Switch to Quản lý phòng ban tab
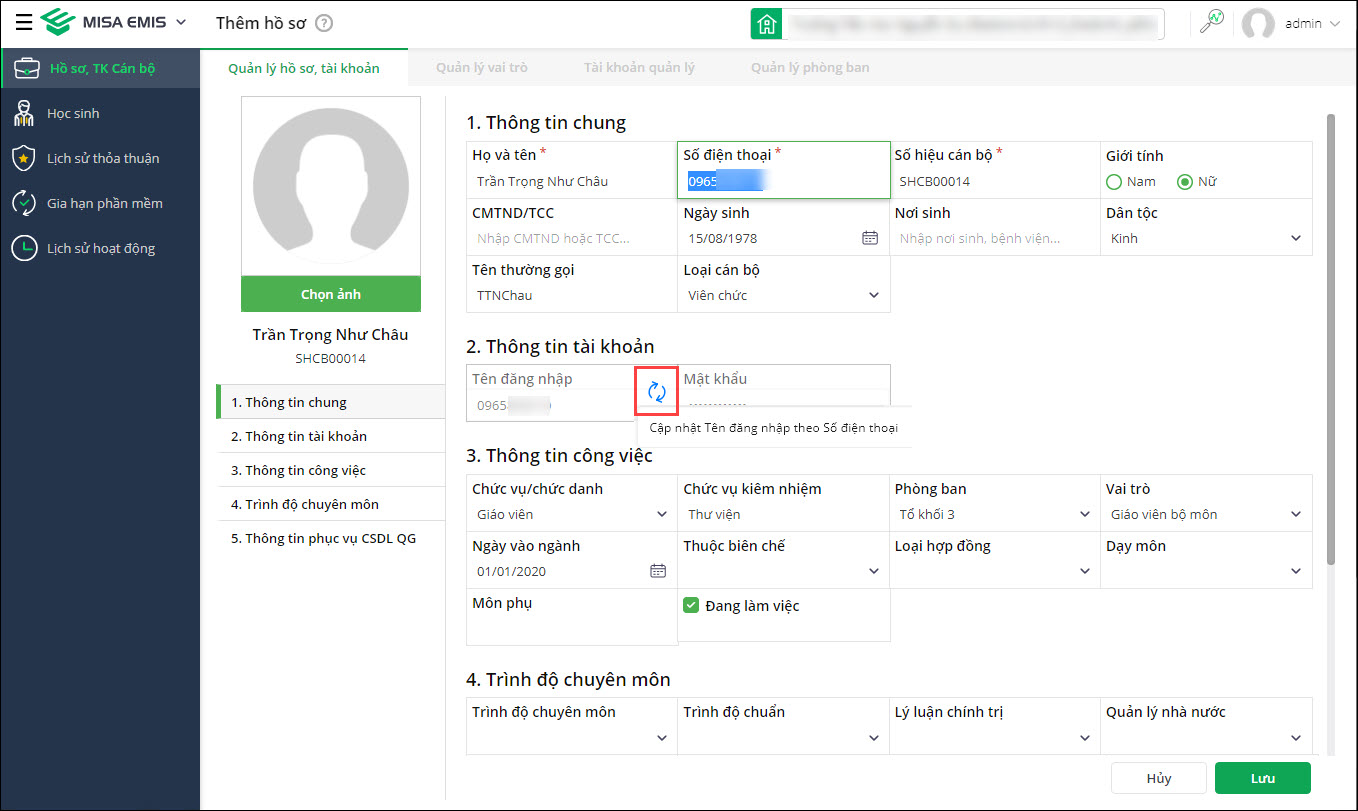Image resolution: width=1358 pixels, height=811 pixels. click(810, 68)
